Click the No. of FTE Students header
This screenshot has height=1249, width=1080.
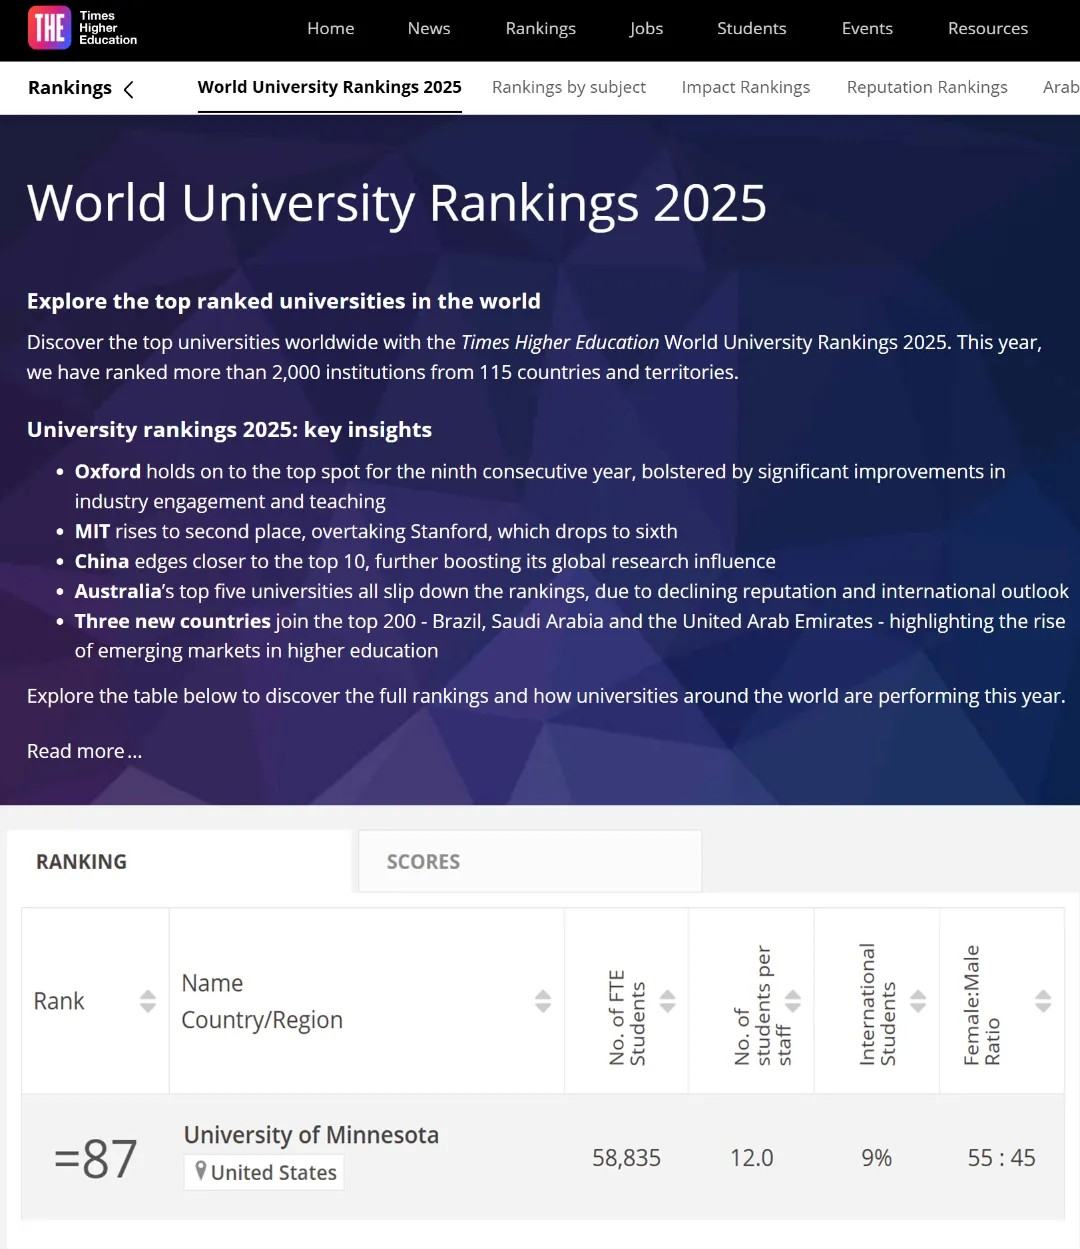click(627, 1017)
